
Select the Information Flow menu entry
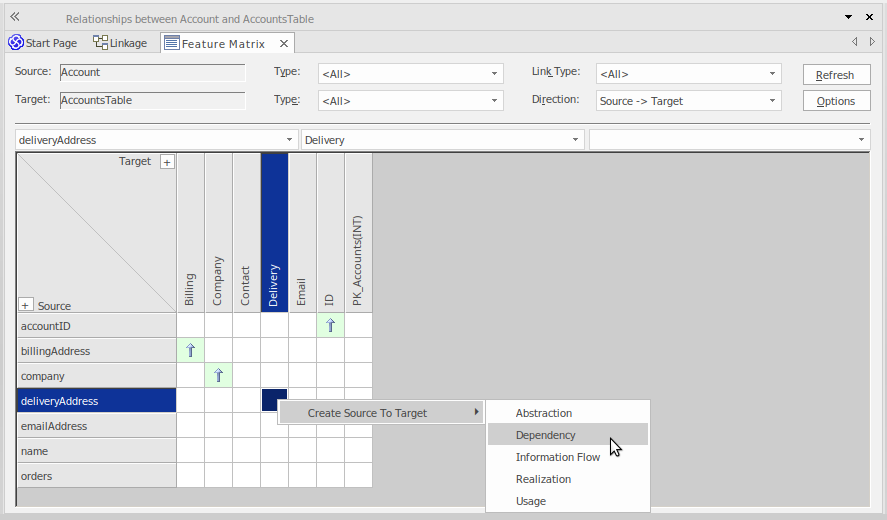pos(557,457)
